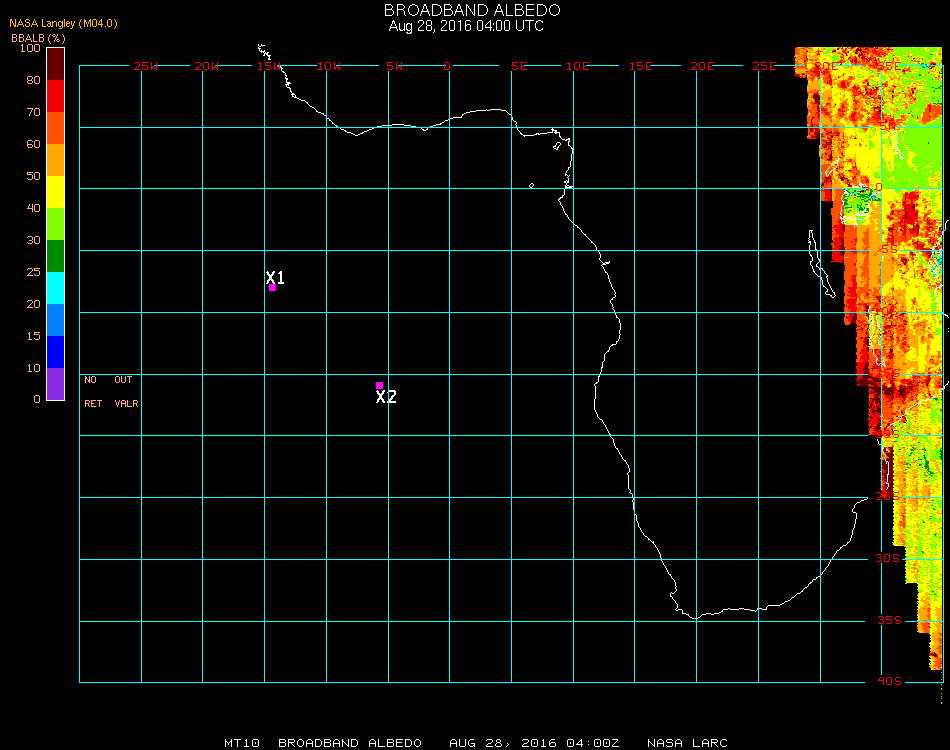950x750 pixels.
Task: Select the light green 30-40 legend swatch
Action: pyautogui.click(x=55, y=224)
